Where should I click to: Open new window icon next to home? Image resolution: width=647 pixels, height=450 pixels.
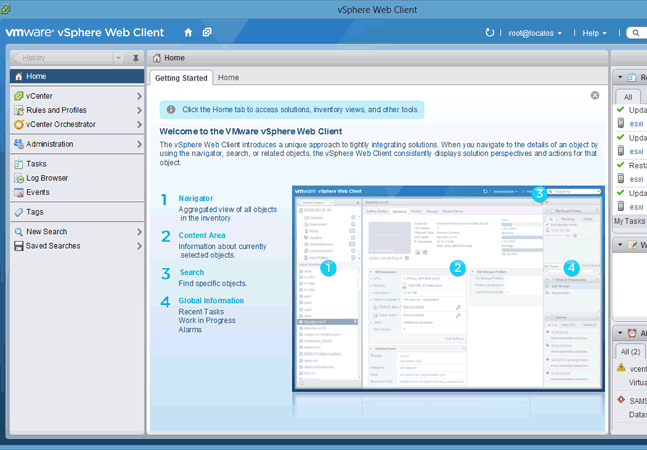207,32
